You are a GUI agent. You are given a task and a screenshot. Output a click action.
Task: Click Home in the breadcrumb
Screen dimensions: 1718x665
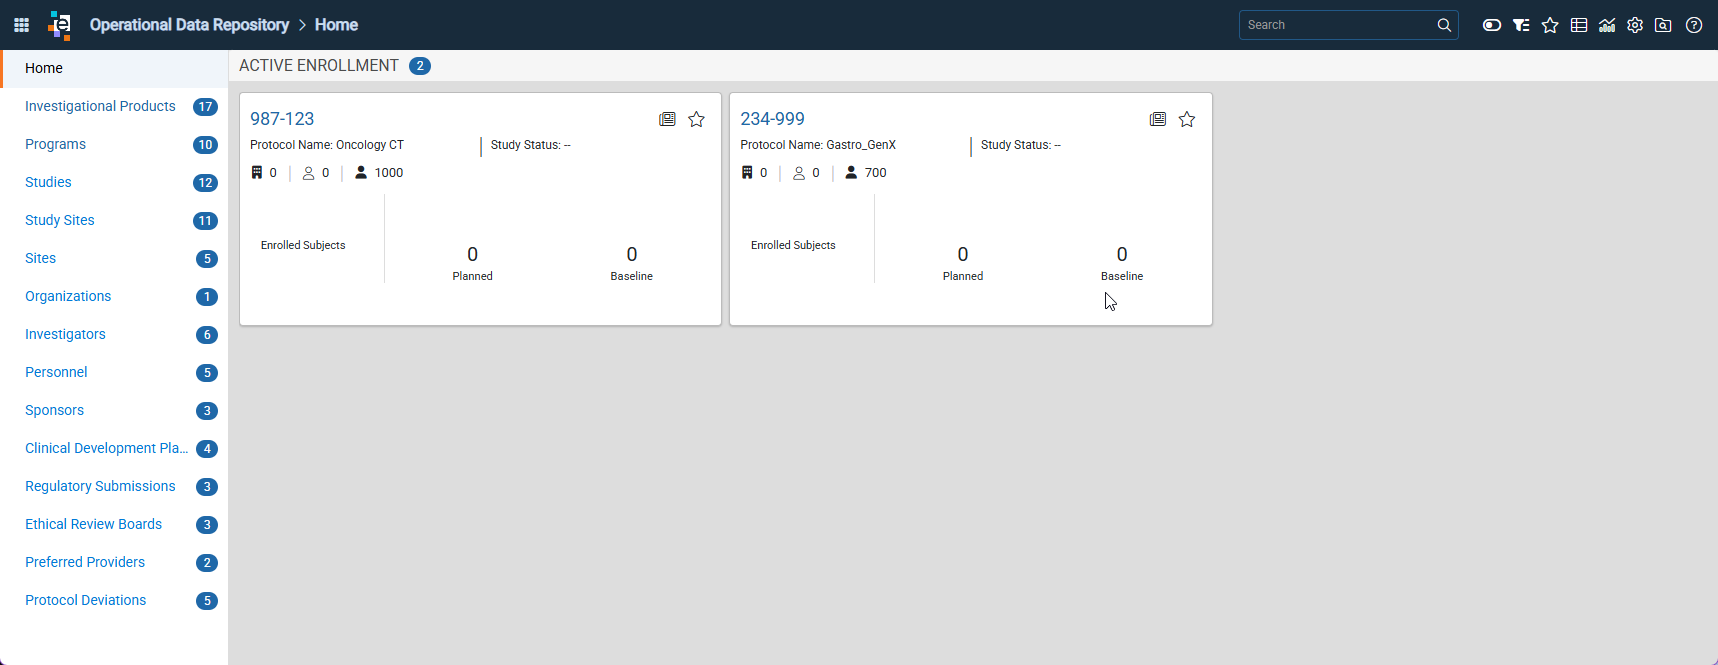[x=336, y=25]
